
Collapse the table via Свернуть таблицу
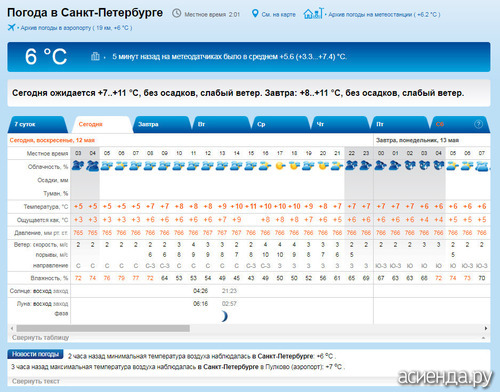point(40,338)
